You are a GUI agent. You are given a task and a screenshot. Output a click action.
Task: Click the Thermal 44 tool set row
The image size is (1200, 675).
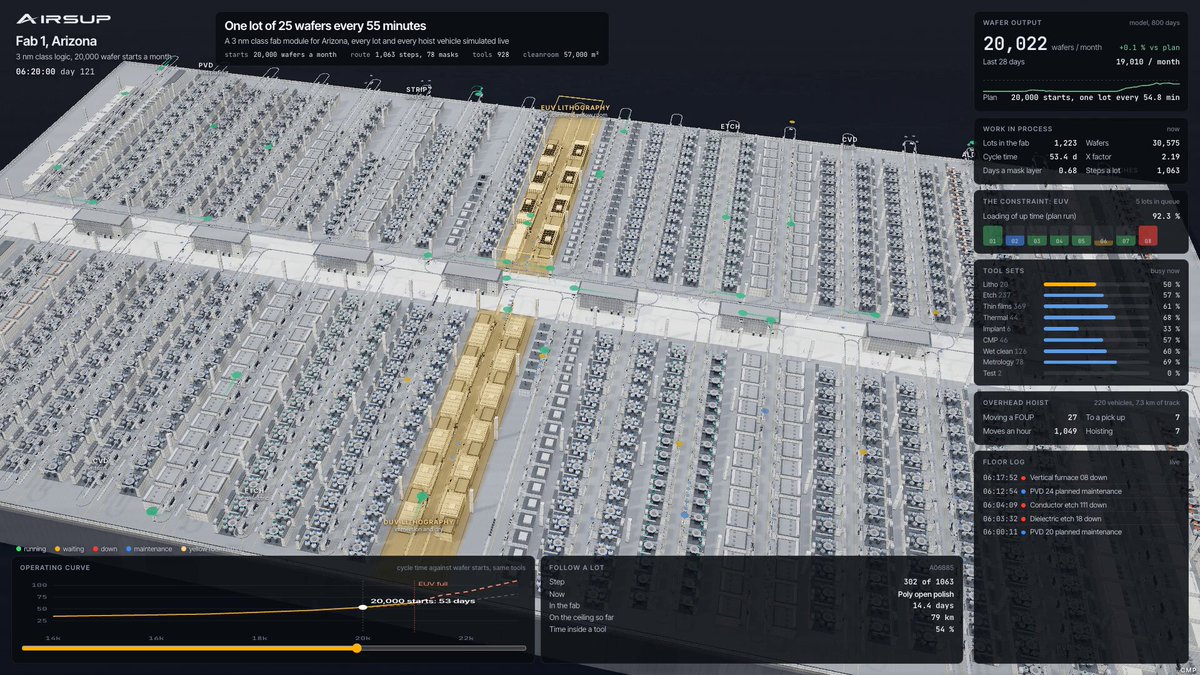pyautogui.click(x=1081, y=318)
